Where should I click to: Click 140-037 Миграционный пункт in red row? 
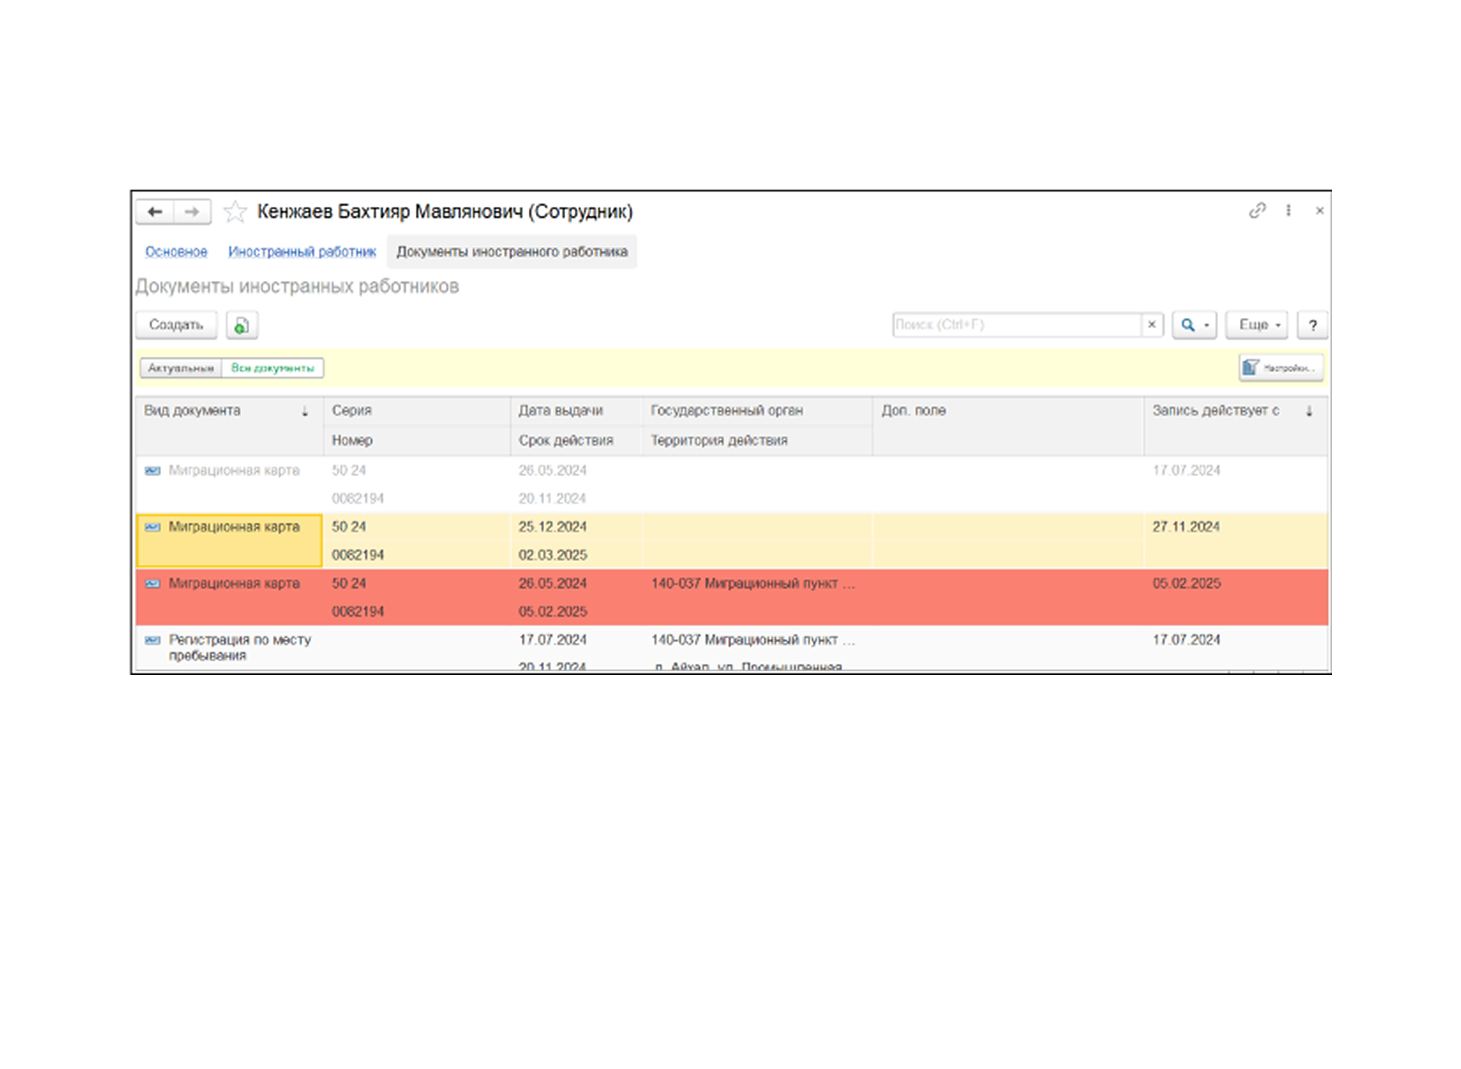coord(753,584)
